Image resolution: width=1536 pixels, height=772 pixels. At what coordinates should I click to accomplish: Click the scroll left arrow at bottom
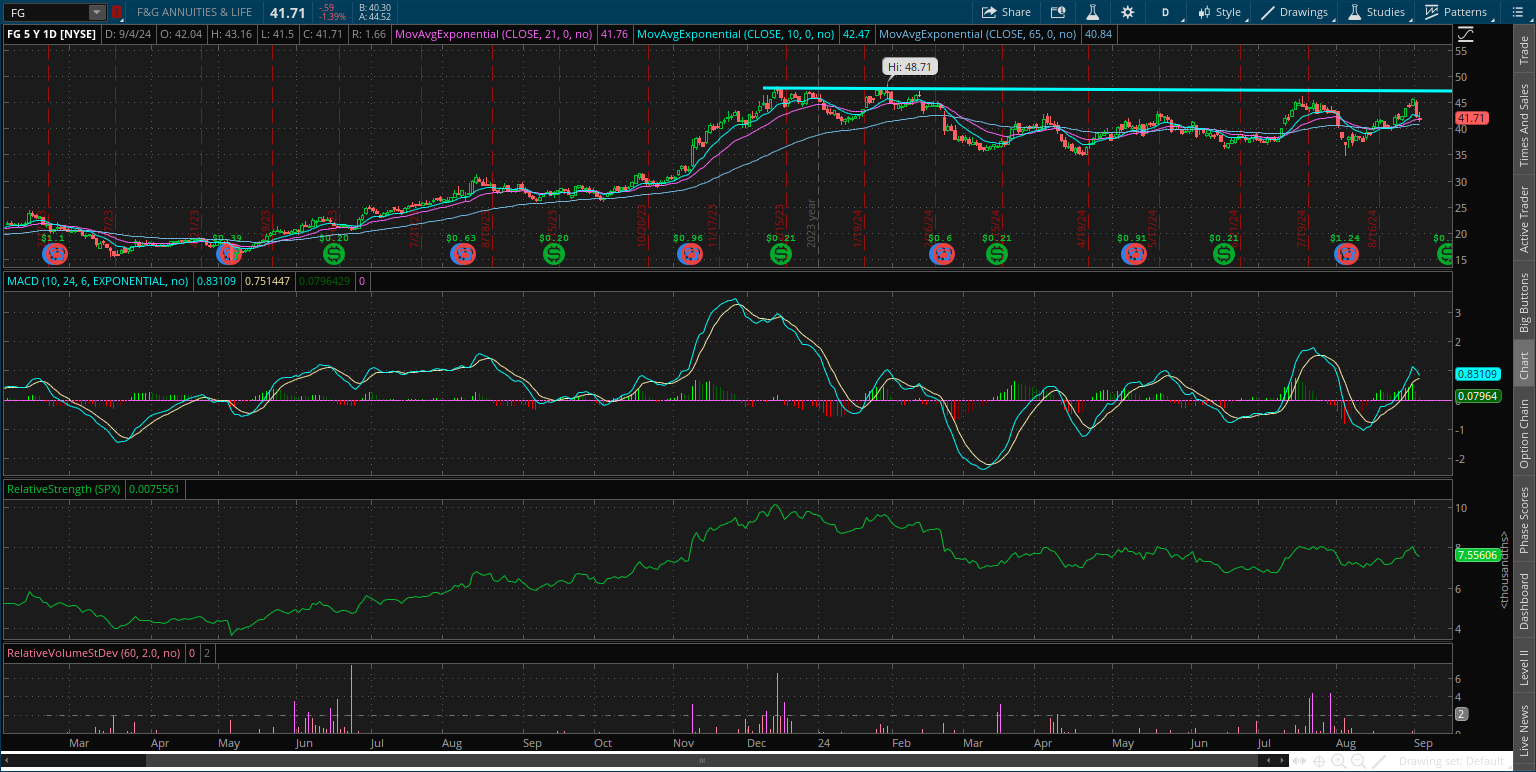coord(1270,761)
